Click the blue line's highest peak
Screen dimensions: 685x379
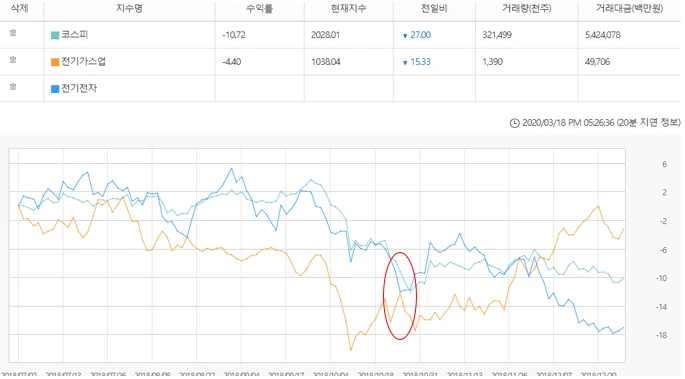click(232, 169)
